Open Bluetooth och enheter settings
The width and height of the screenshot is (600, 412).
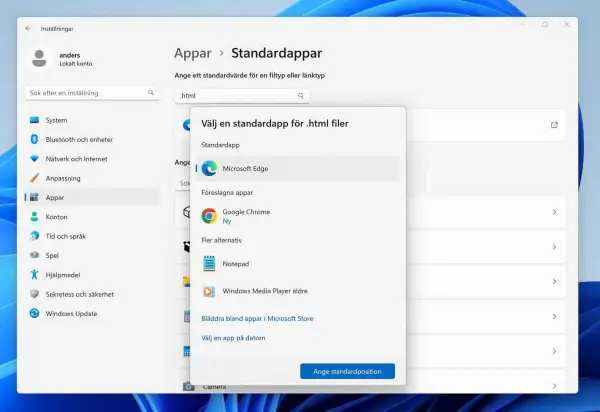pos(92,140)
